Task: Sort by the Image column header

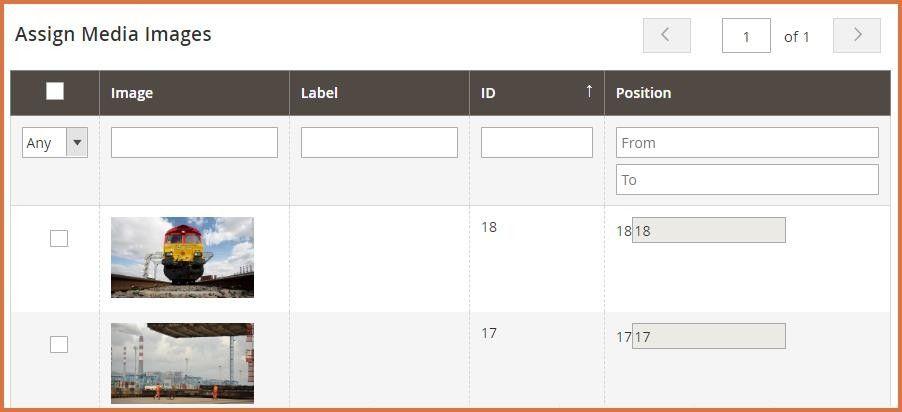Action: click(132, 93)
